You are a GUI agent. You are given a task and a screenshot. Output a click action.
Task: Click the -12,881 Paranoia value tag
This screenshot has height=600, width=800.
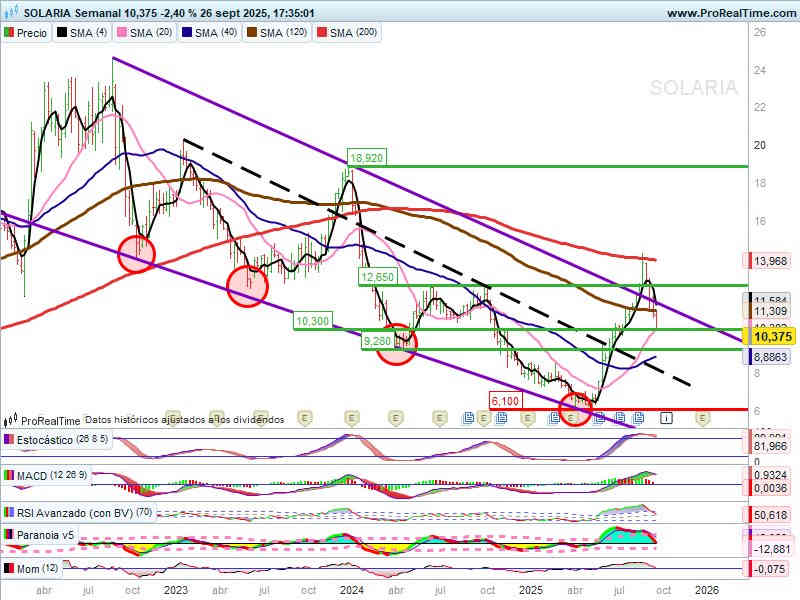point(770,549)
